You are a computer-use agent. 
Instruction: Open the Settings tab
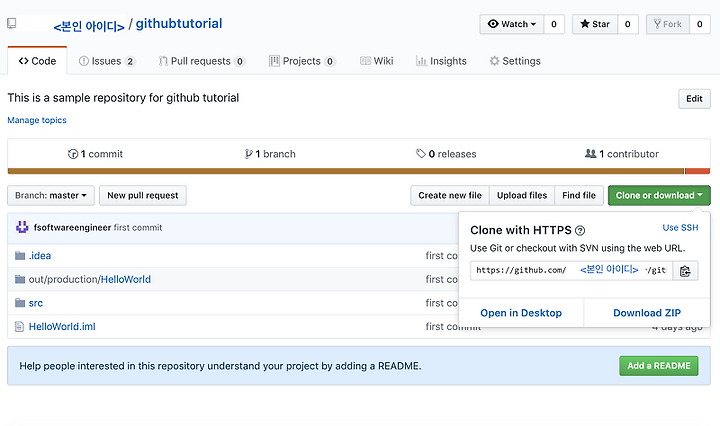pyautogui.click(x=515, y=61)
